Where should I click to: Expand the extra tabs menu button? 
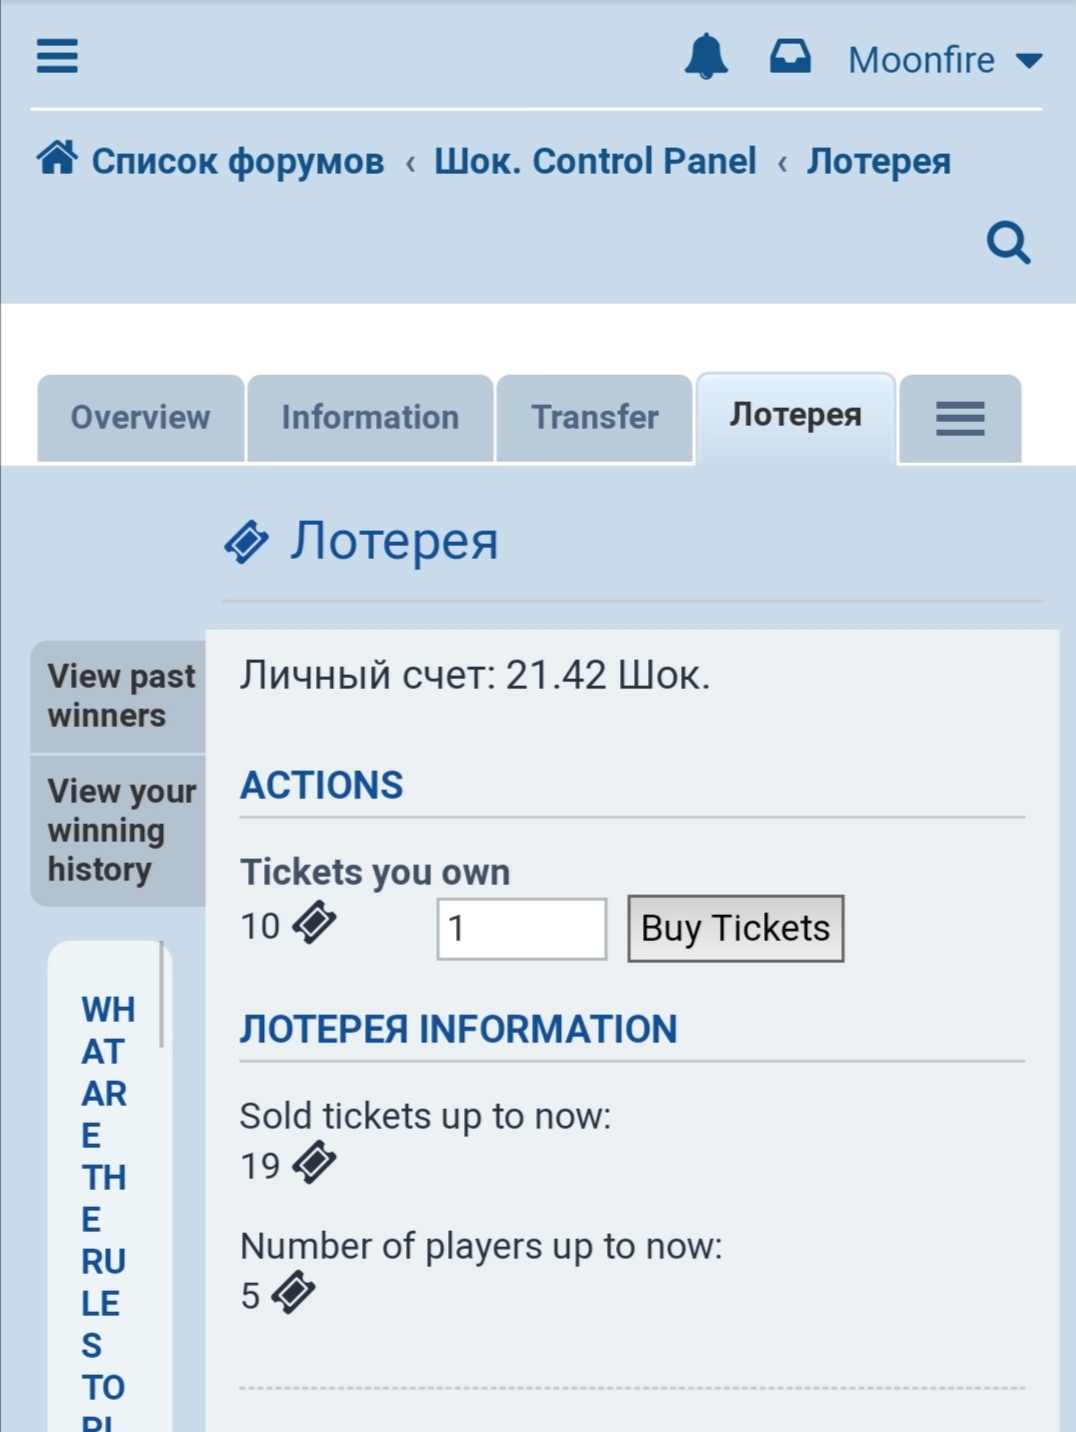coord(960,418)
